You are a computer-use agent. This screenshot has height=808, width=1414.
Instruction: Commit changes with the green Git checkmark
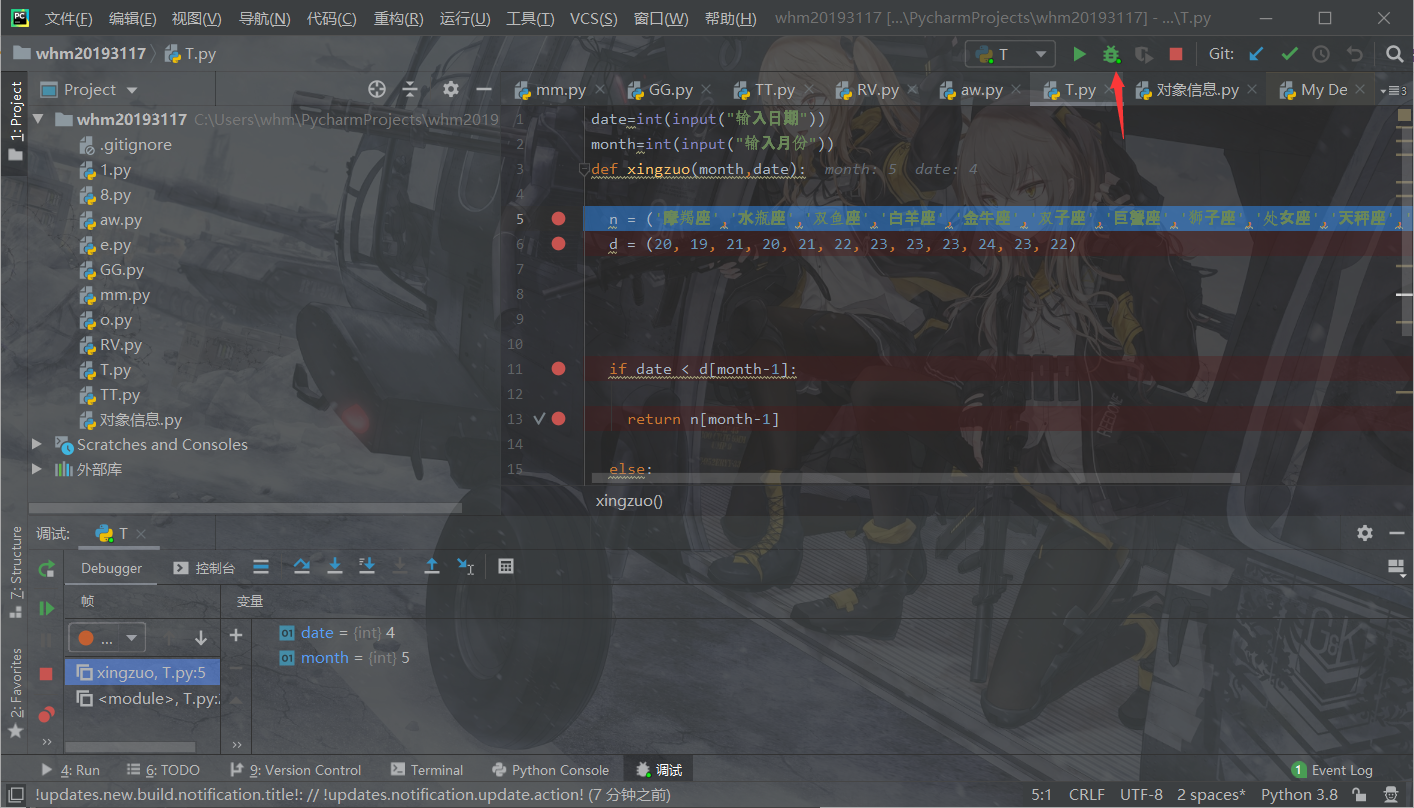coord(1289,54)
